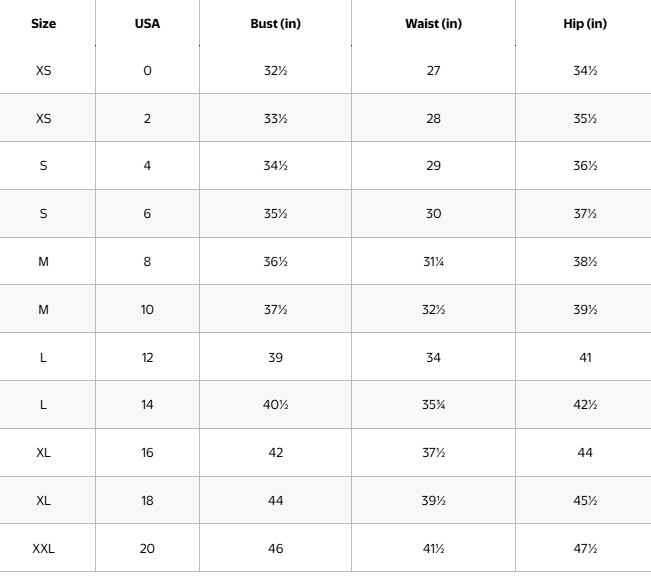Click the Size column header
Viewport: 651px width, 577px height.
(43, 24)
